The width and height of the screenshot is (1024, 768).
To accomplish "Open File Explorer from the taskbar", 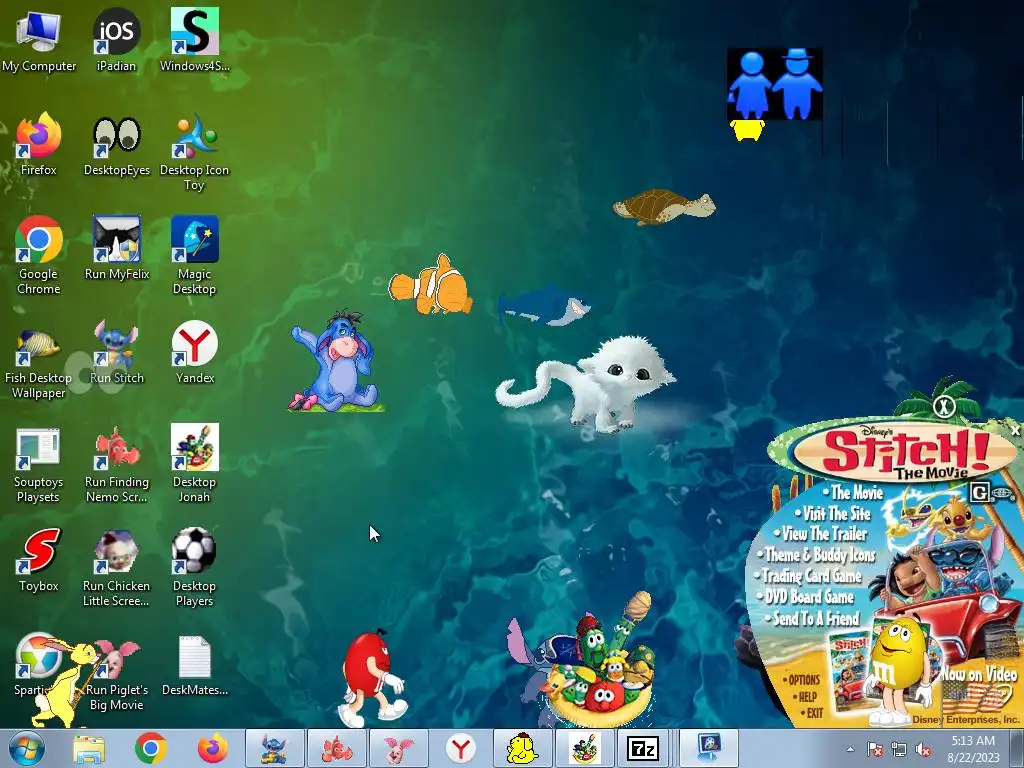I will [89, 749].
